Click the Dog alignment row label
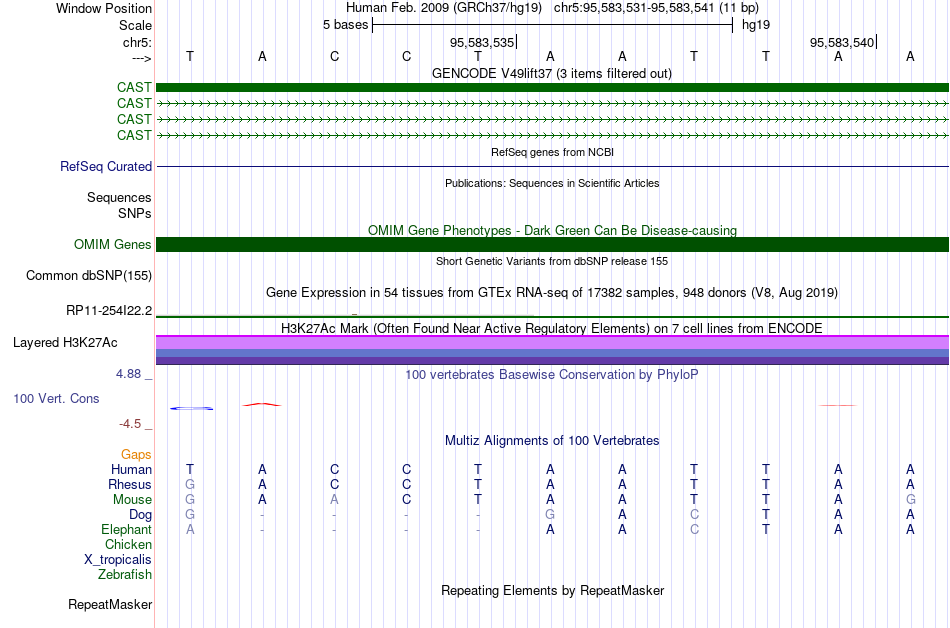 (140, 515)
